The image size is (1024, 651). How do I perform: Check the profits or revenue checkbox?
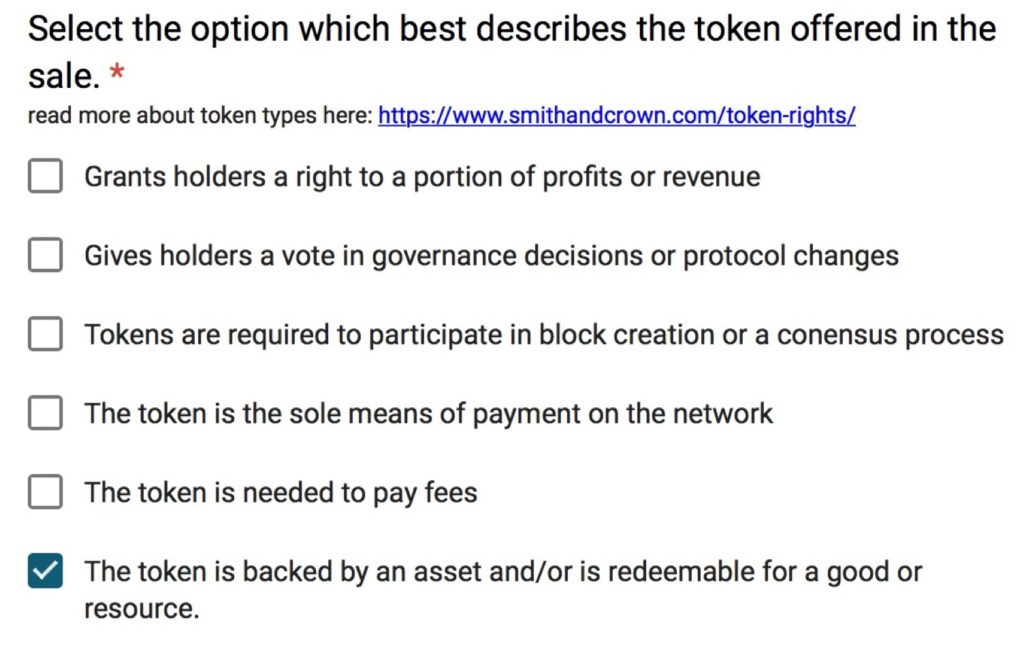45,177
